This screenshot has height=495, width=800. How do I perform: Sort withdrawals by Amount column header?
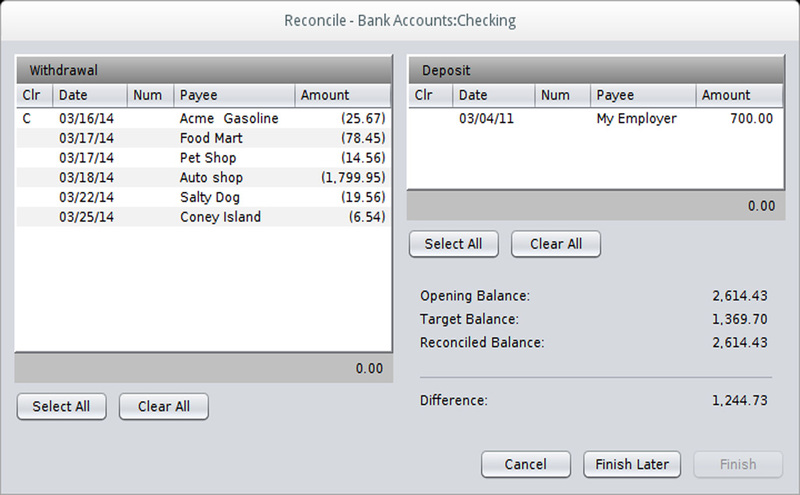343,95
